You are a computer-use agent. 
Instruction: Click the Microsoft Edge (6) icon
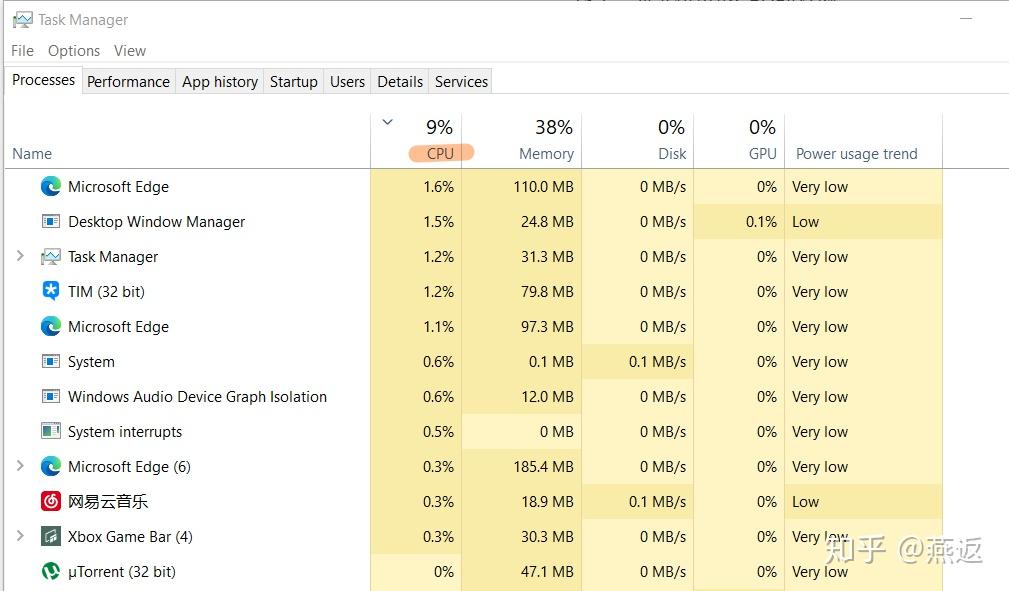click(x=51, y=466)
